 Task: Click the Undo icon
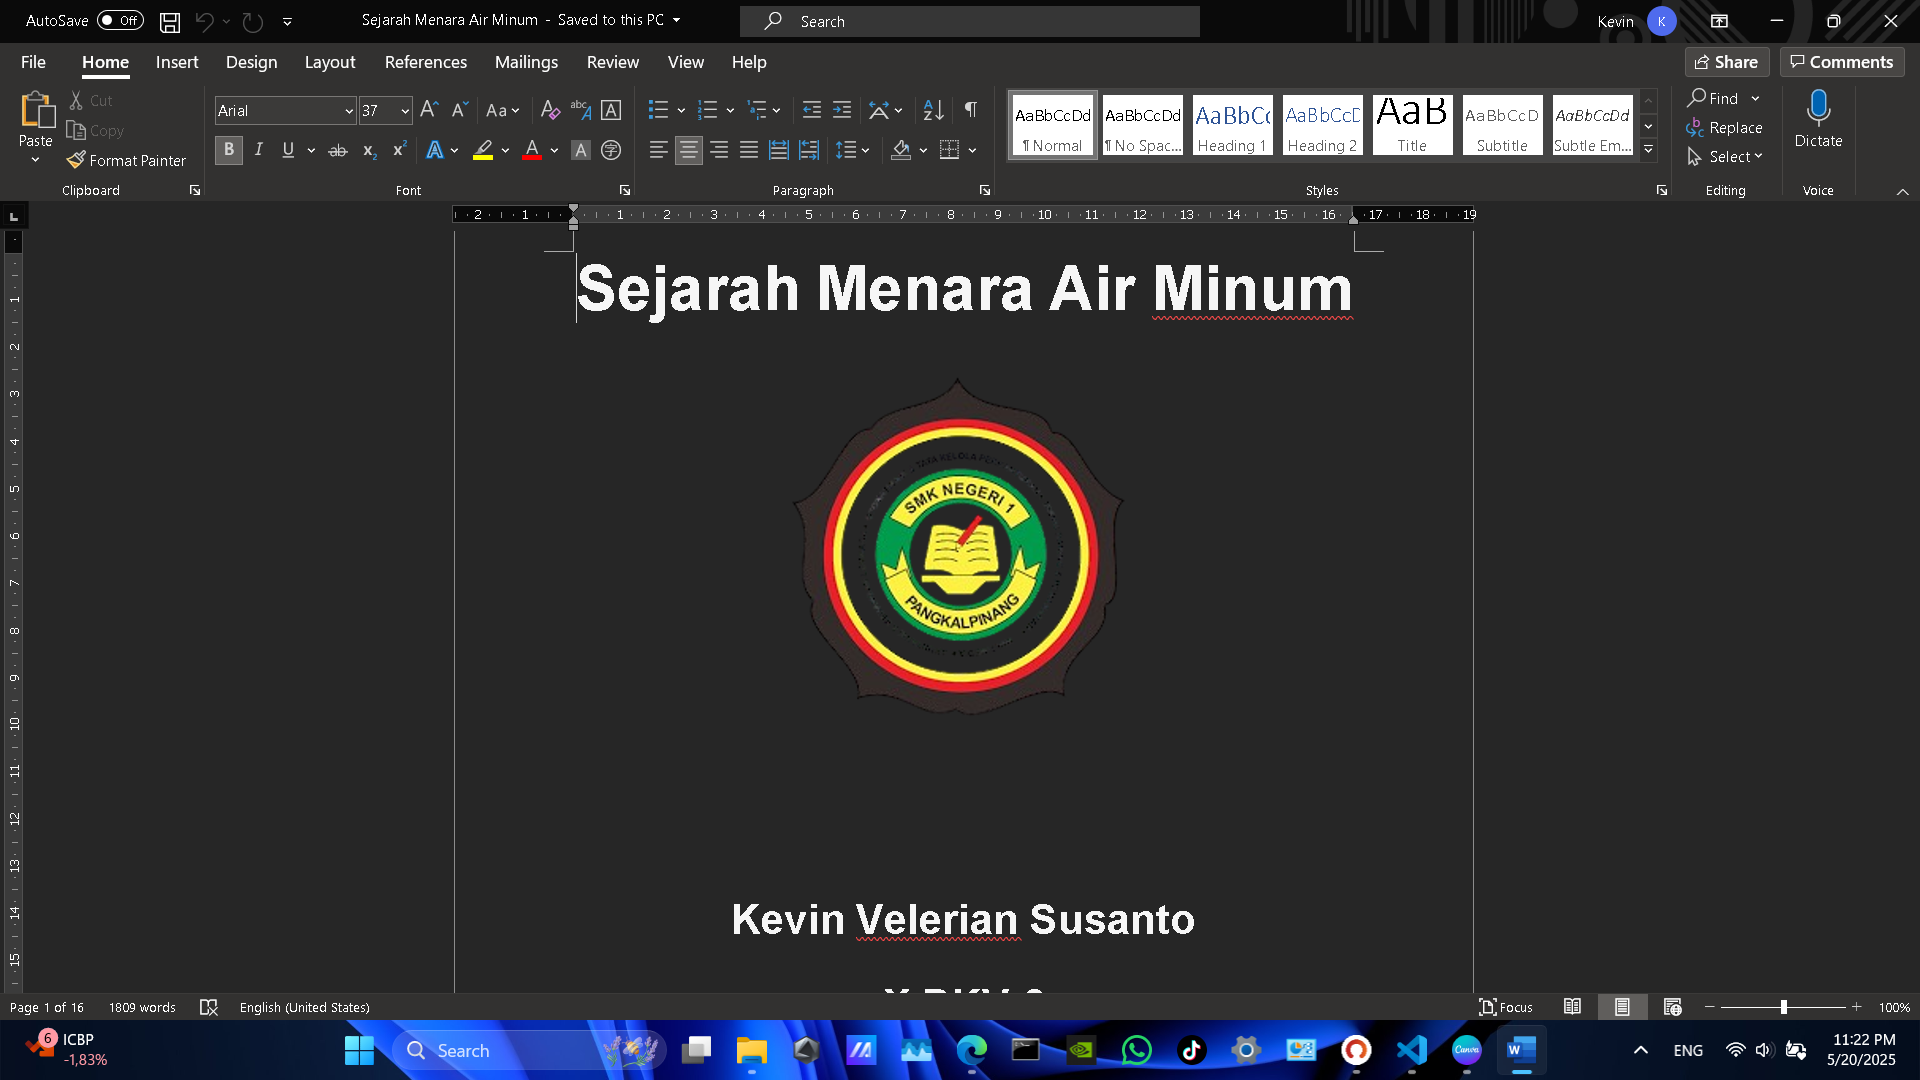coord(204,21)
